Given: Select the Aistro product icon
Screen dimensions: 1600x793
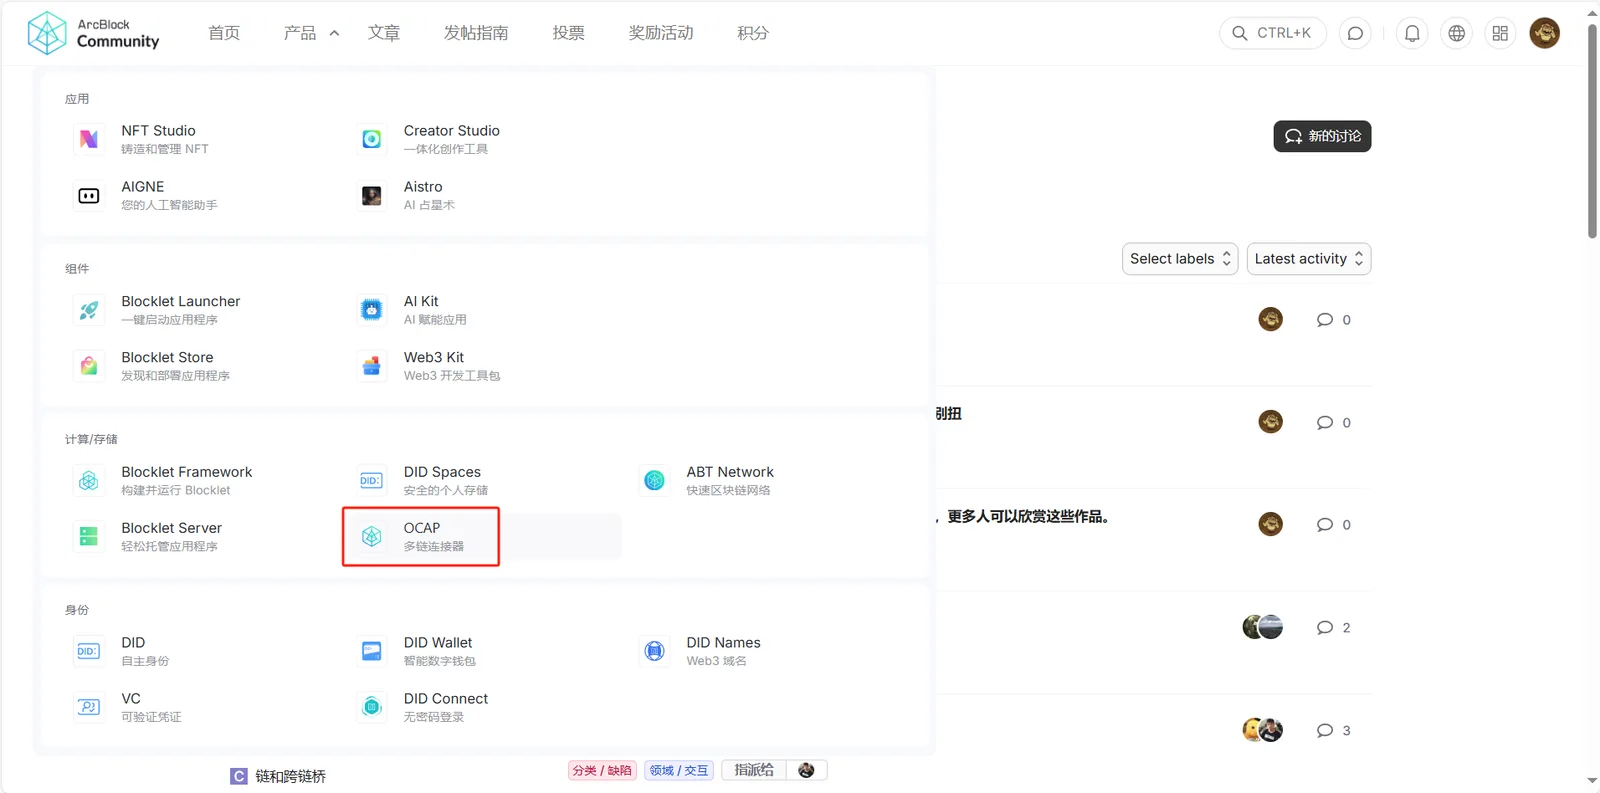Looking at the screenshot, I should (371, 195).
